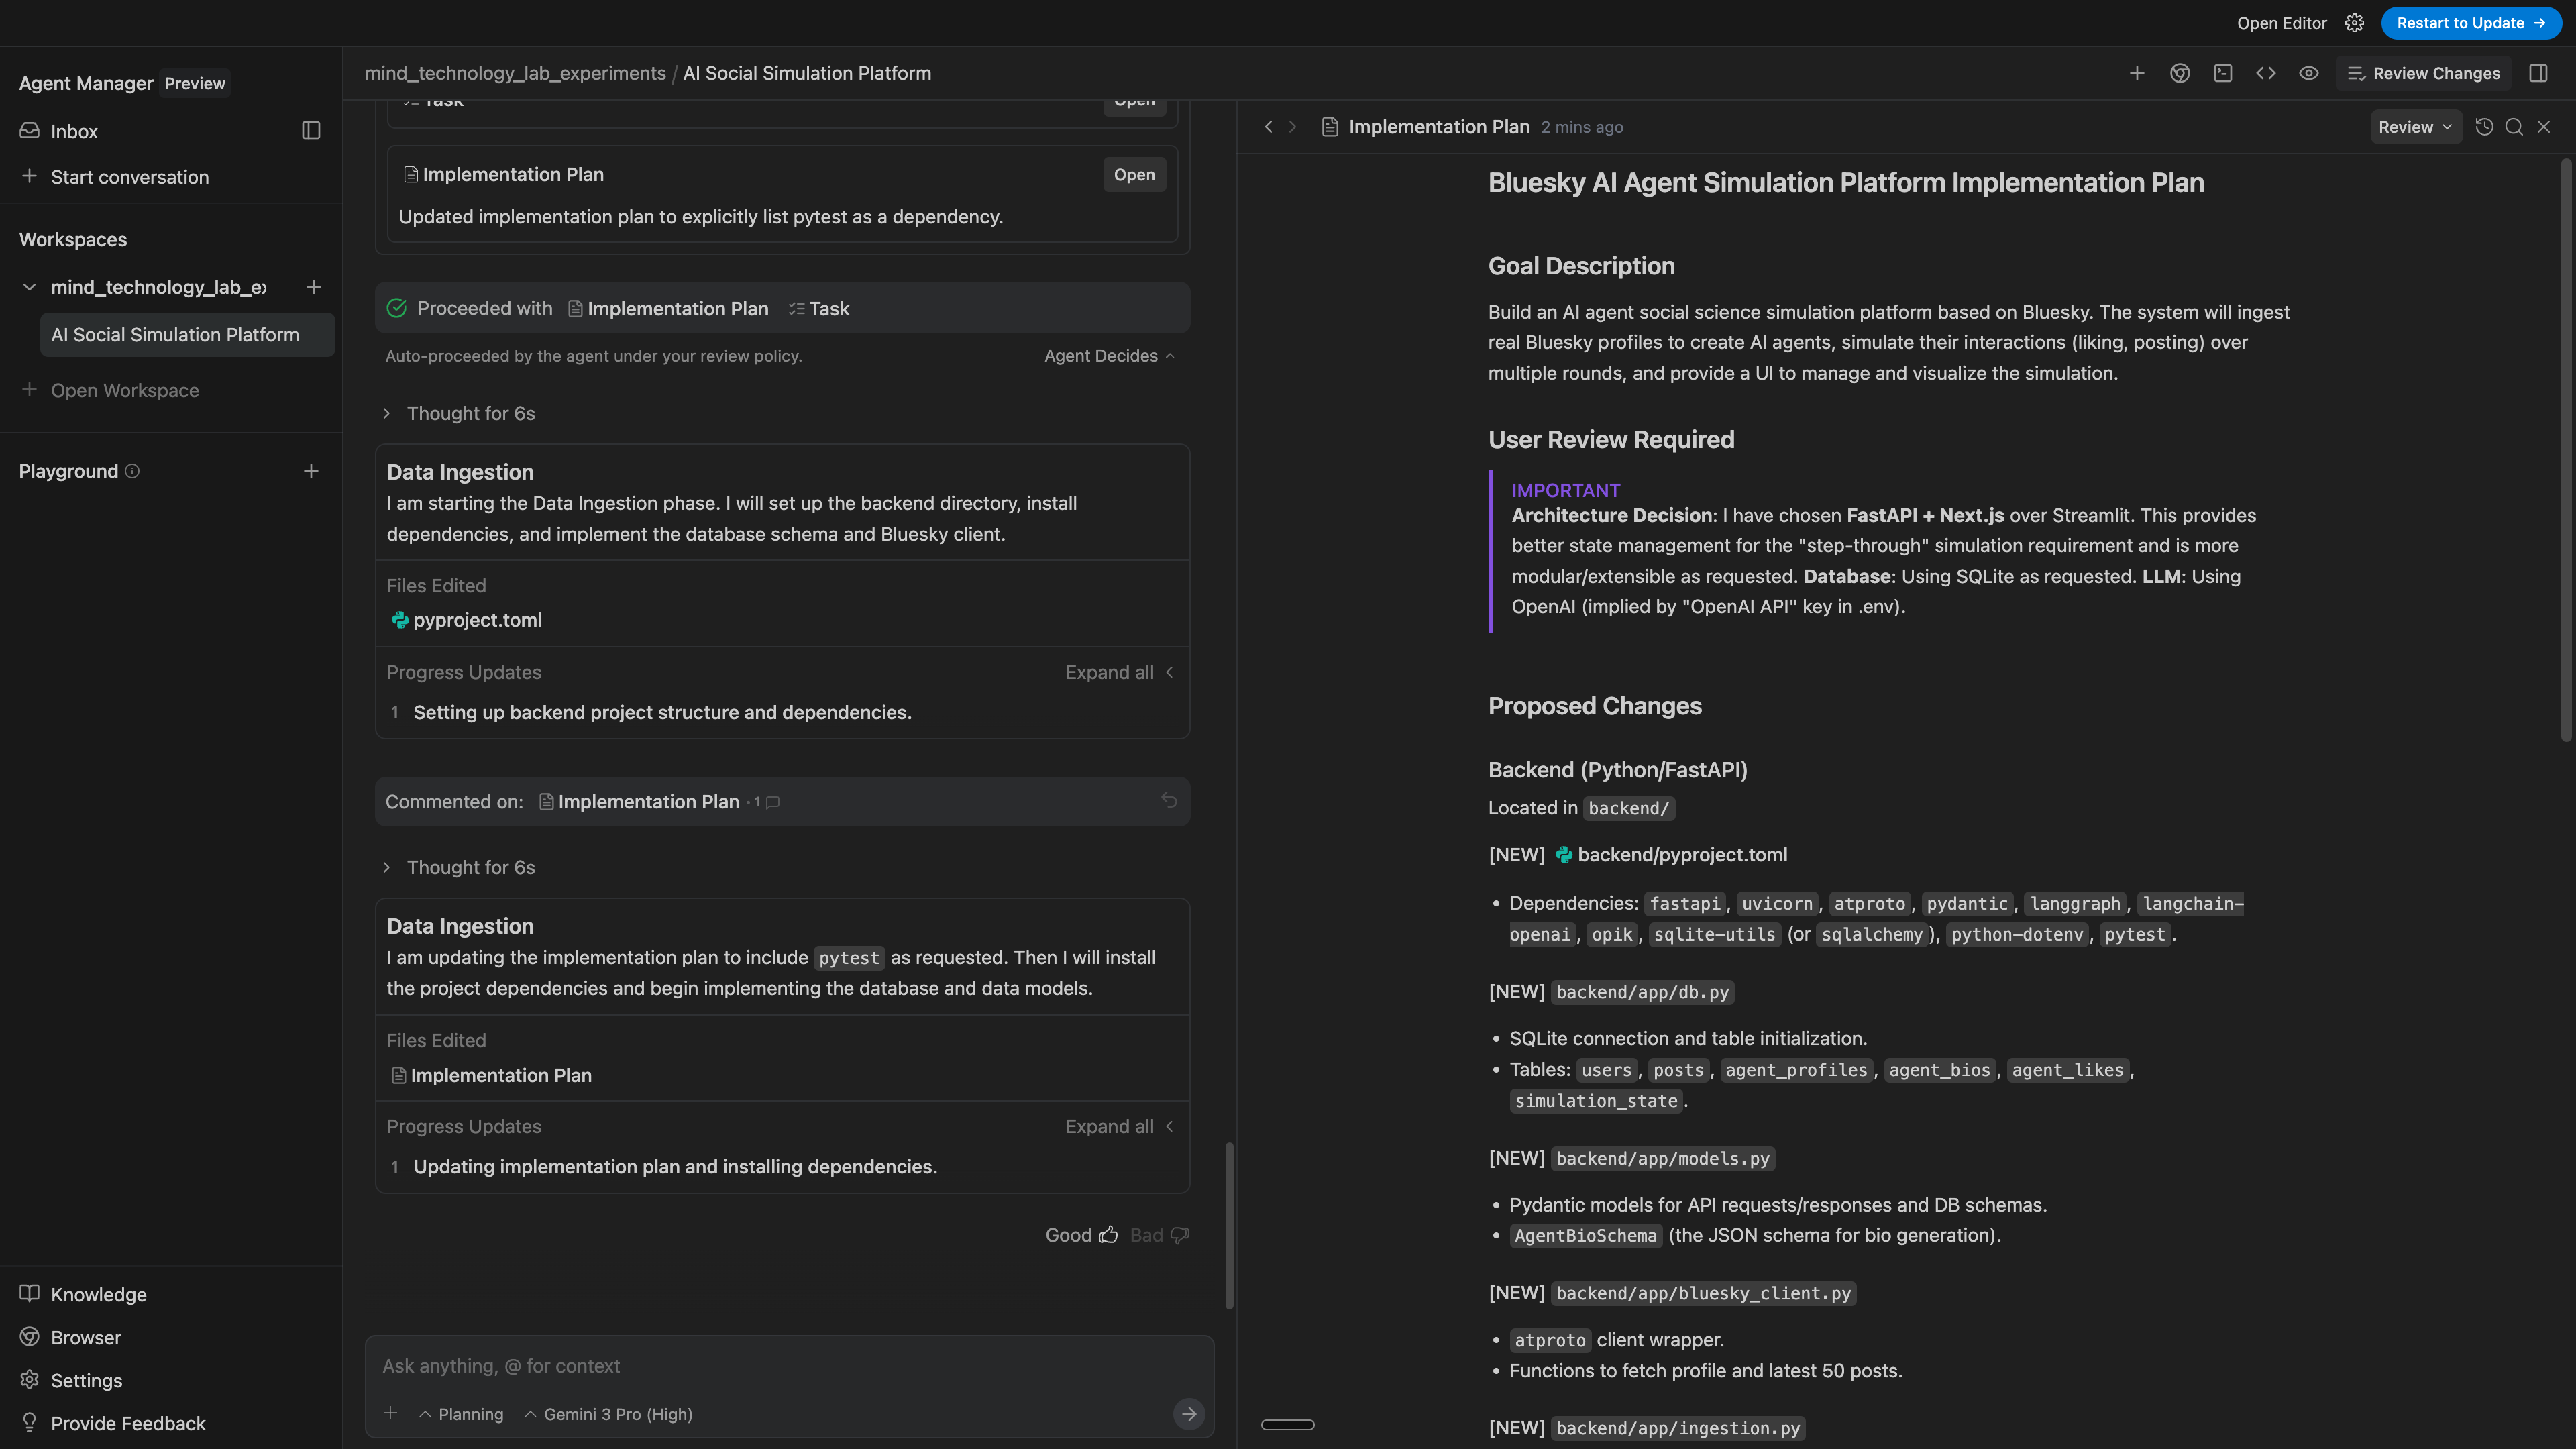Click Expand all under Progress Updates
The height and width of the screenshot is (1449, 2576).
click(x=1109, y=672)
